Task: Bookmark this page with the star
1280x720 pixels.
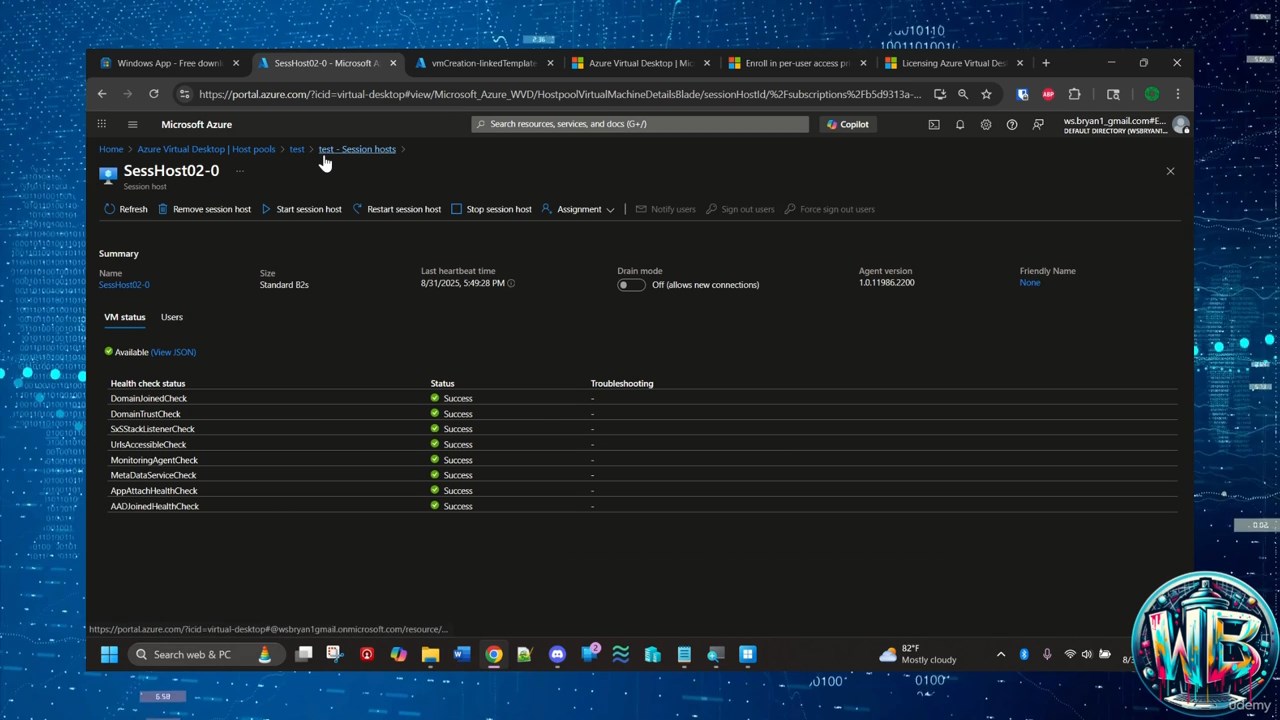Action: tap(986, 94)
